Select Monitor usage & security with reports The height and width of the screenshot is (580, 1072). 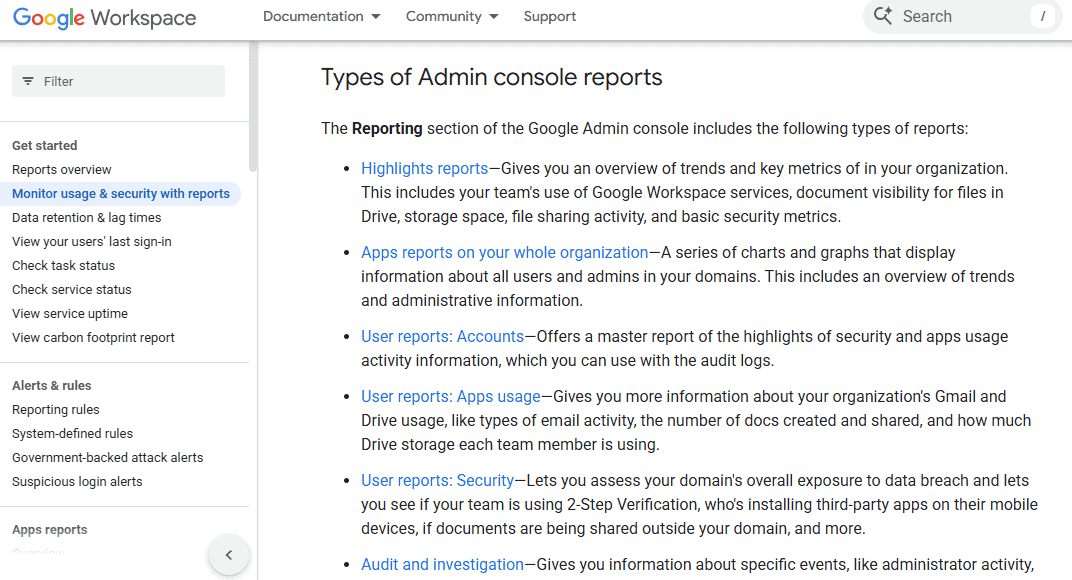point(120,194)
